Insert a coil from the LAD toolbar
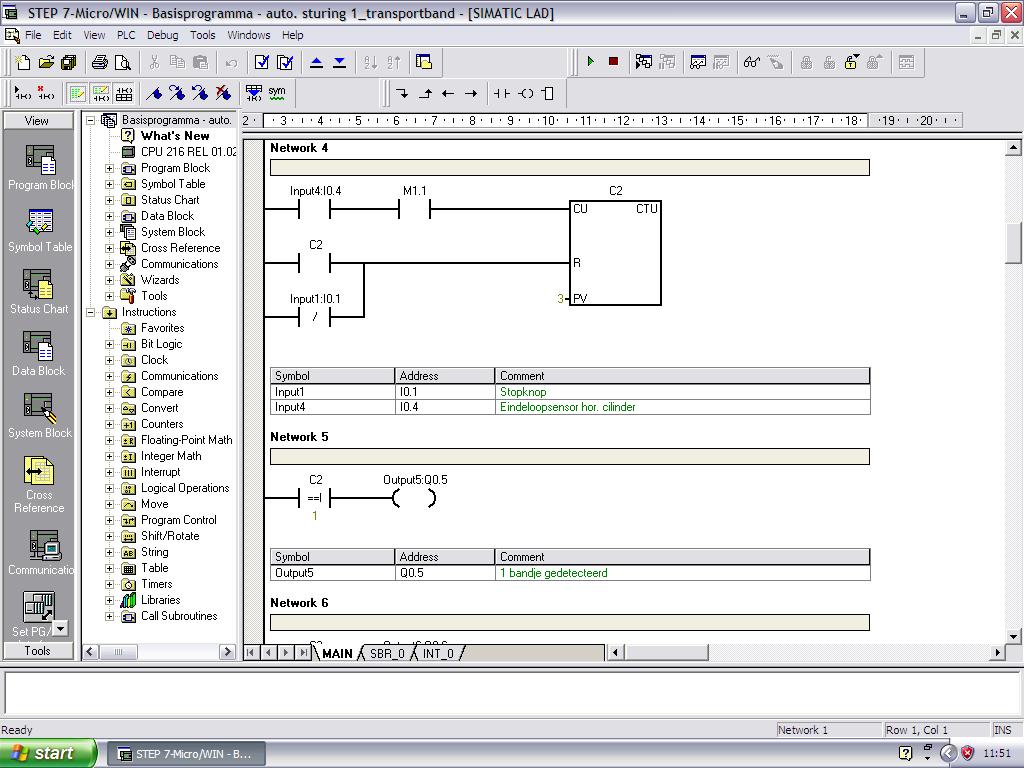 coord(526,93)
